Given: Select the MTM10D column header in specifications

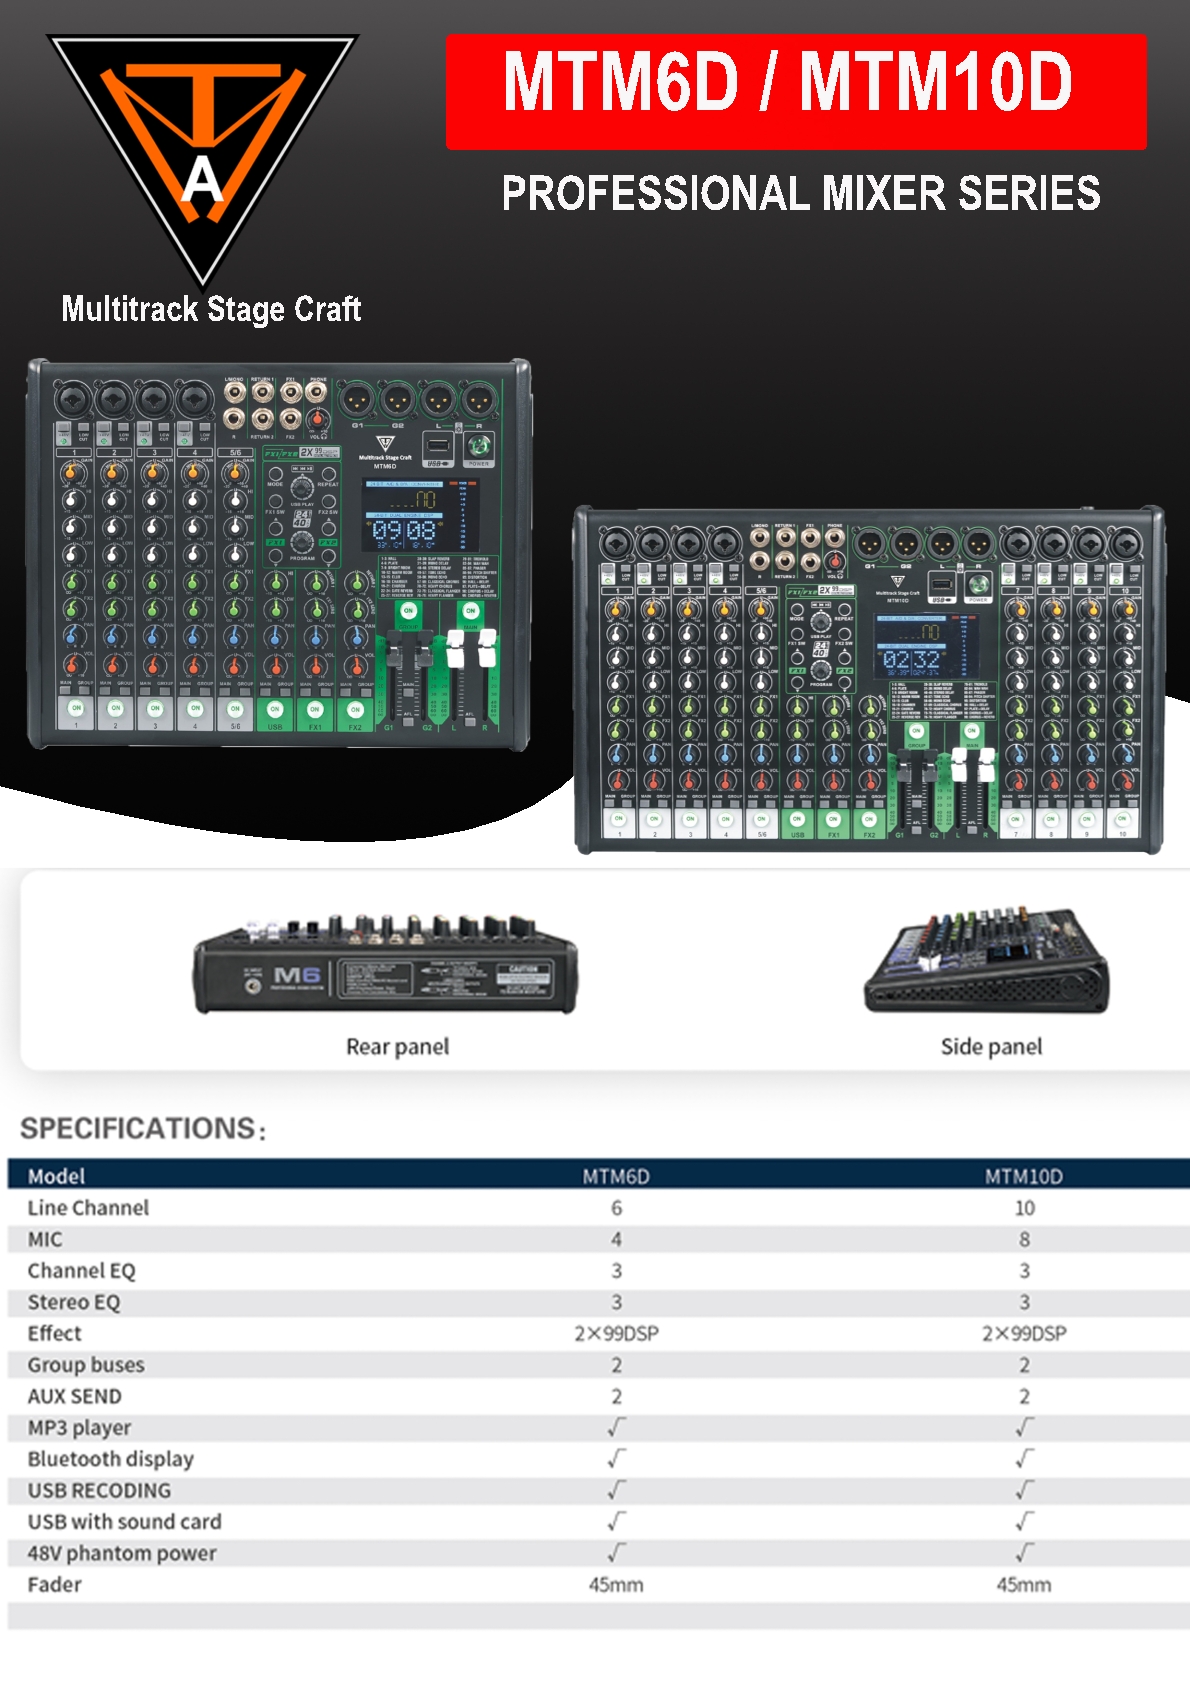Looking at the screenshot, I should tap(1023, 1176).
